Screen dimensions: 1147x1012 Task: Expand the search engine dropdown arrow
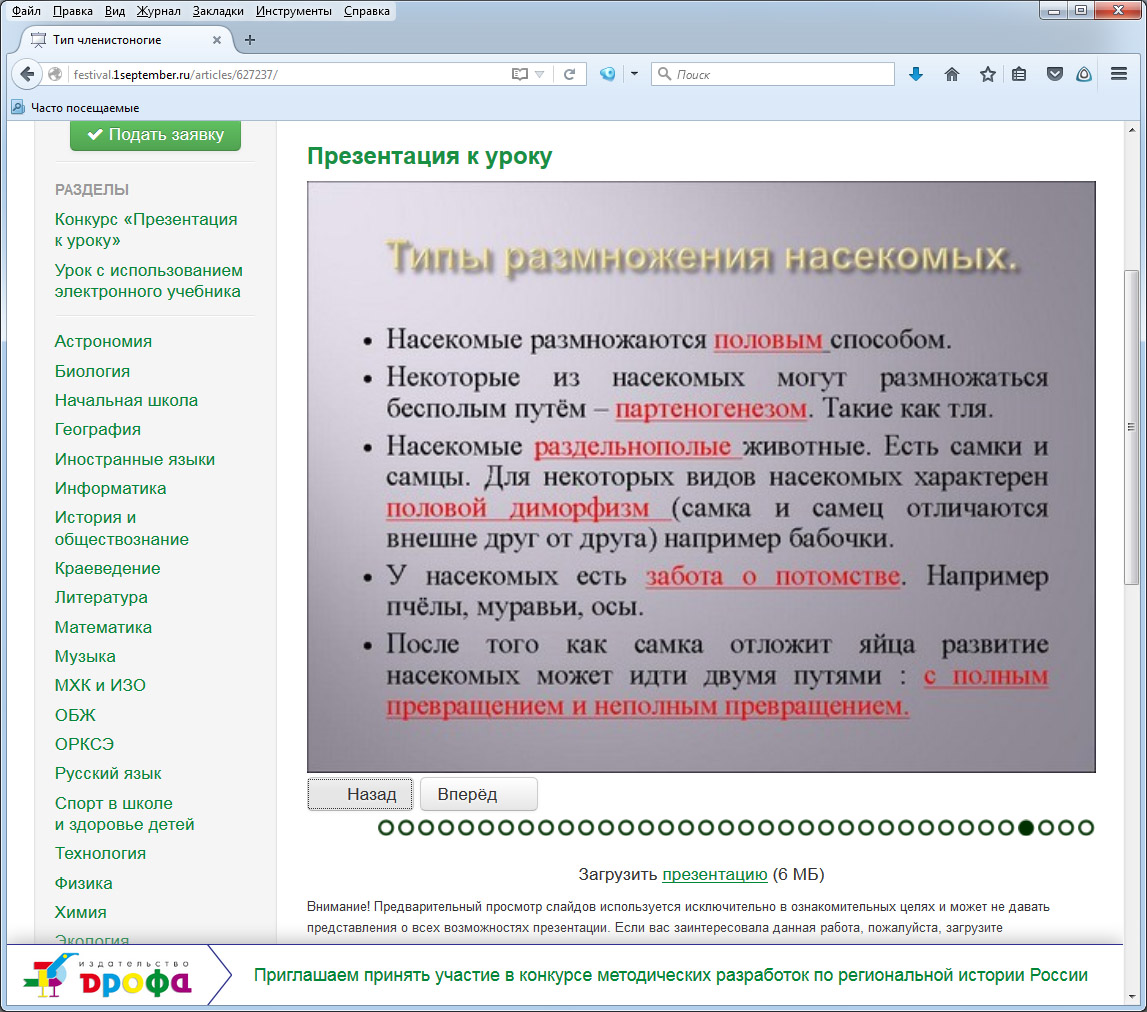point(634,74)
